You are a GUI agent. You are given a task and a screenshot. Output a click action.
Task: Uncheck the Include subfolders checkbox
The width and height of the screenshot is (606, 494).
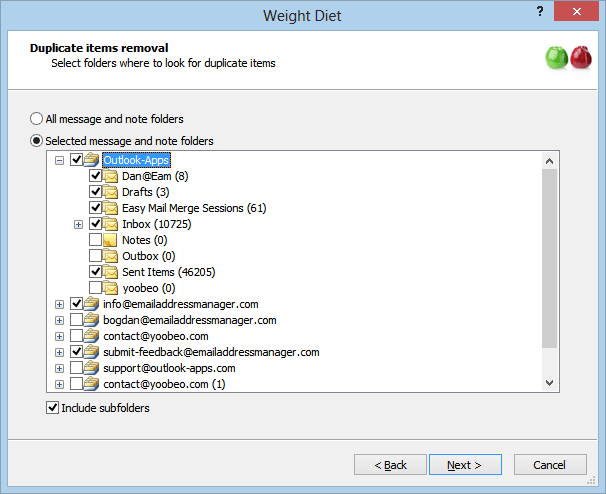point(52,408)
